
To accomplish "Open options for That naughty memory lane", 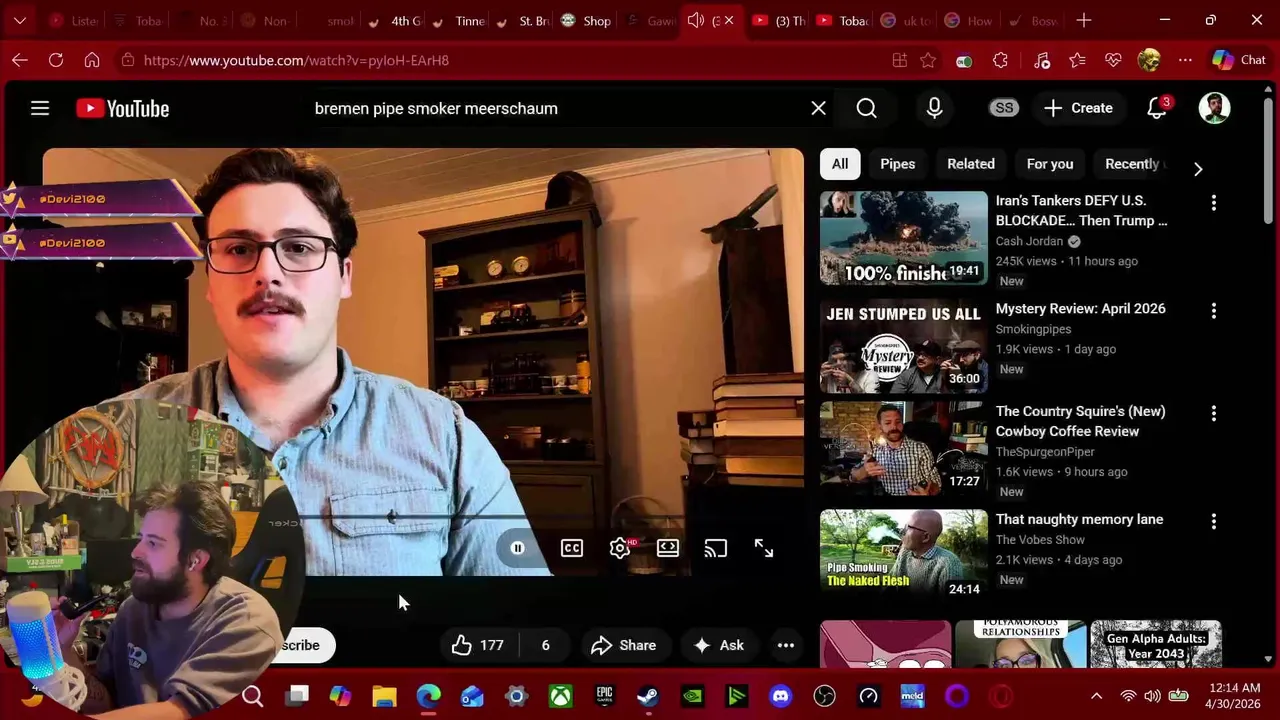I will pyautogui.click(x=1214, y=521).
